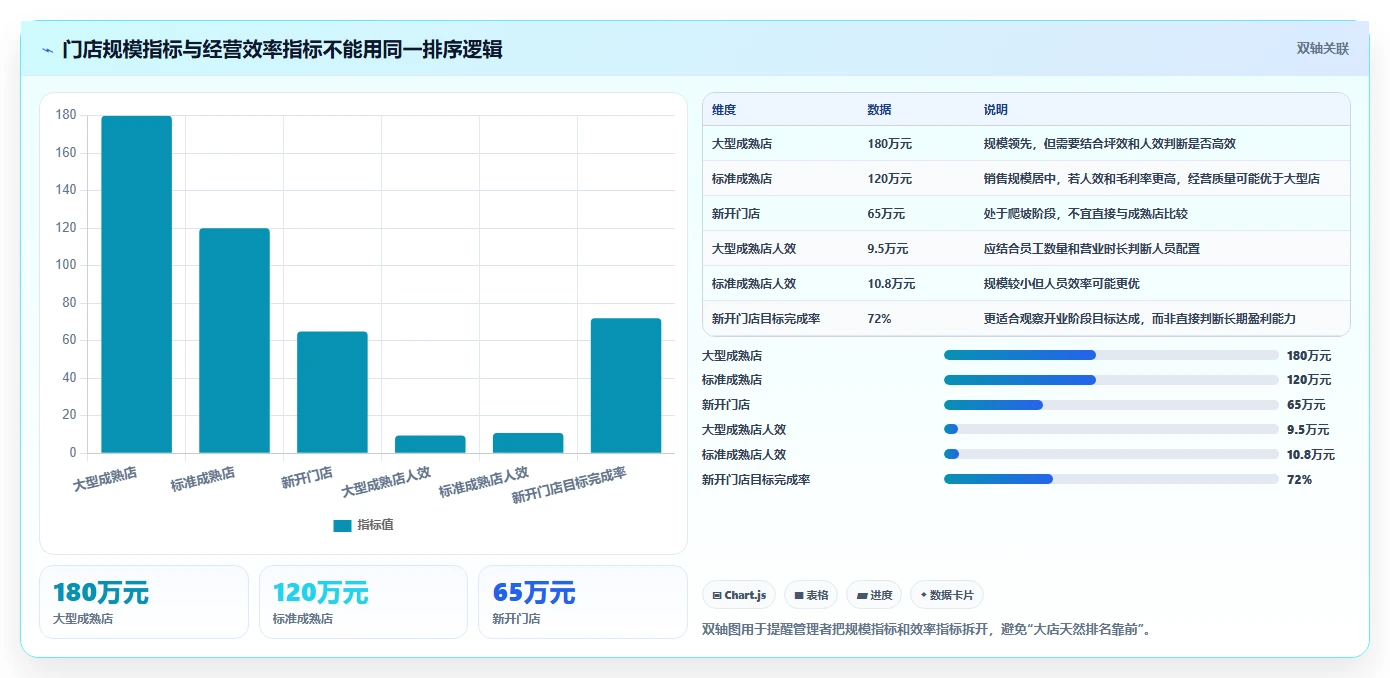Click the 65万元 cell in the table
The width and height of the screenshot is (1390, 678).
point(886,214)
